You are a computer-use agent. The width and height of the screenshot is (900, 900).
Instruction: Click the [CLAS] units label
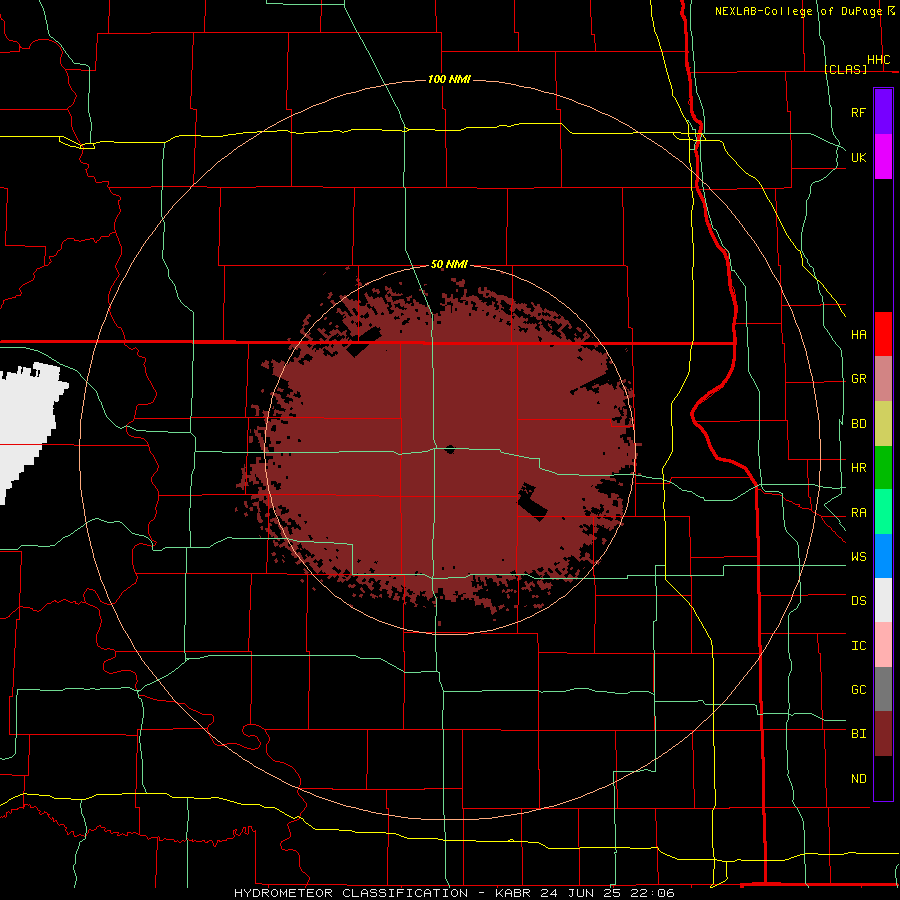tap(845, 69)
